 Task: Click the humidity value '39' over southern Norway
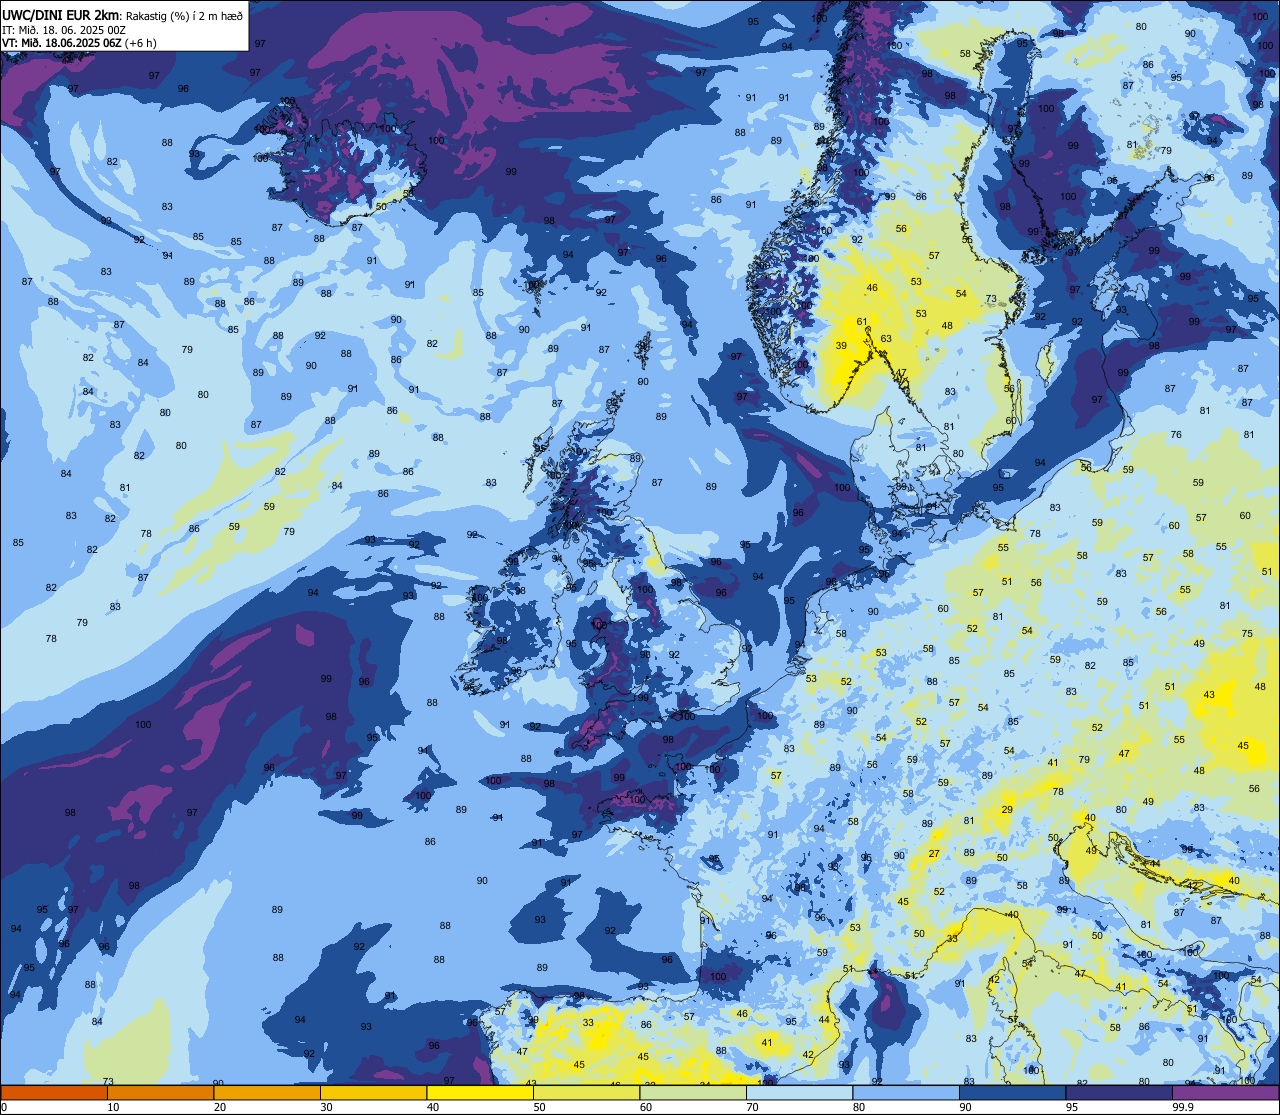(842, 346)
